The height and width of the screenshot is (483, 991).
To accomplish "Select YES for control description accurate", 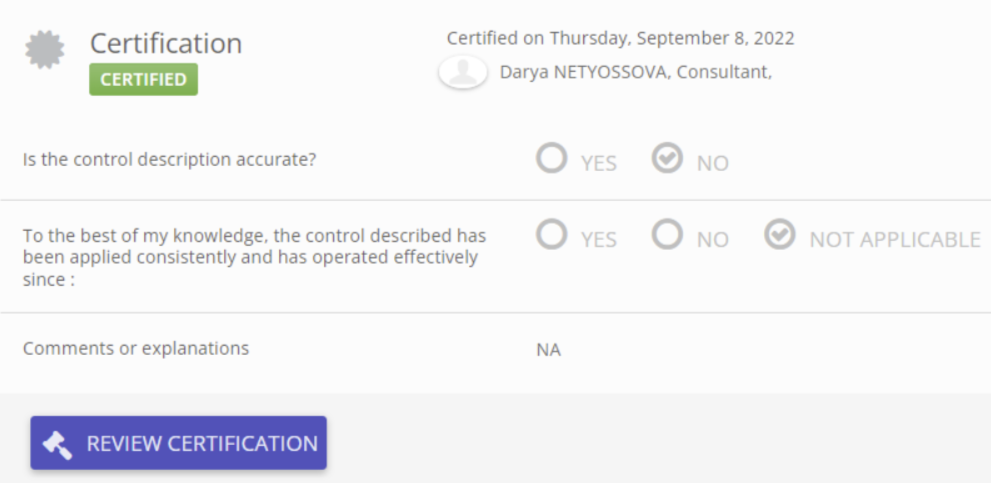I will [551, 158].
